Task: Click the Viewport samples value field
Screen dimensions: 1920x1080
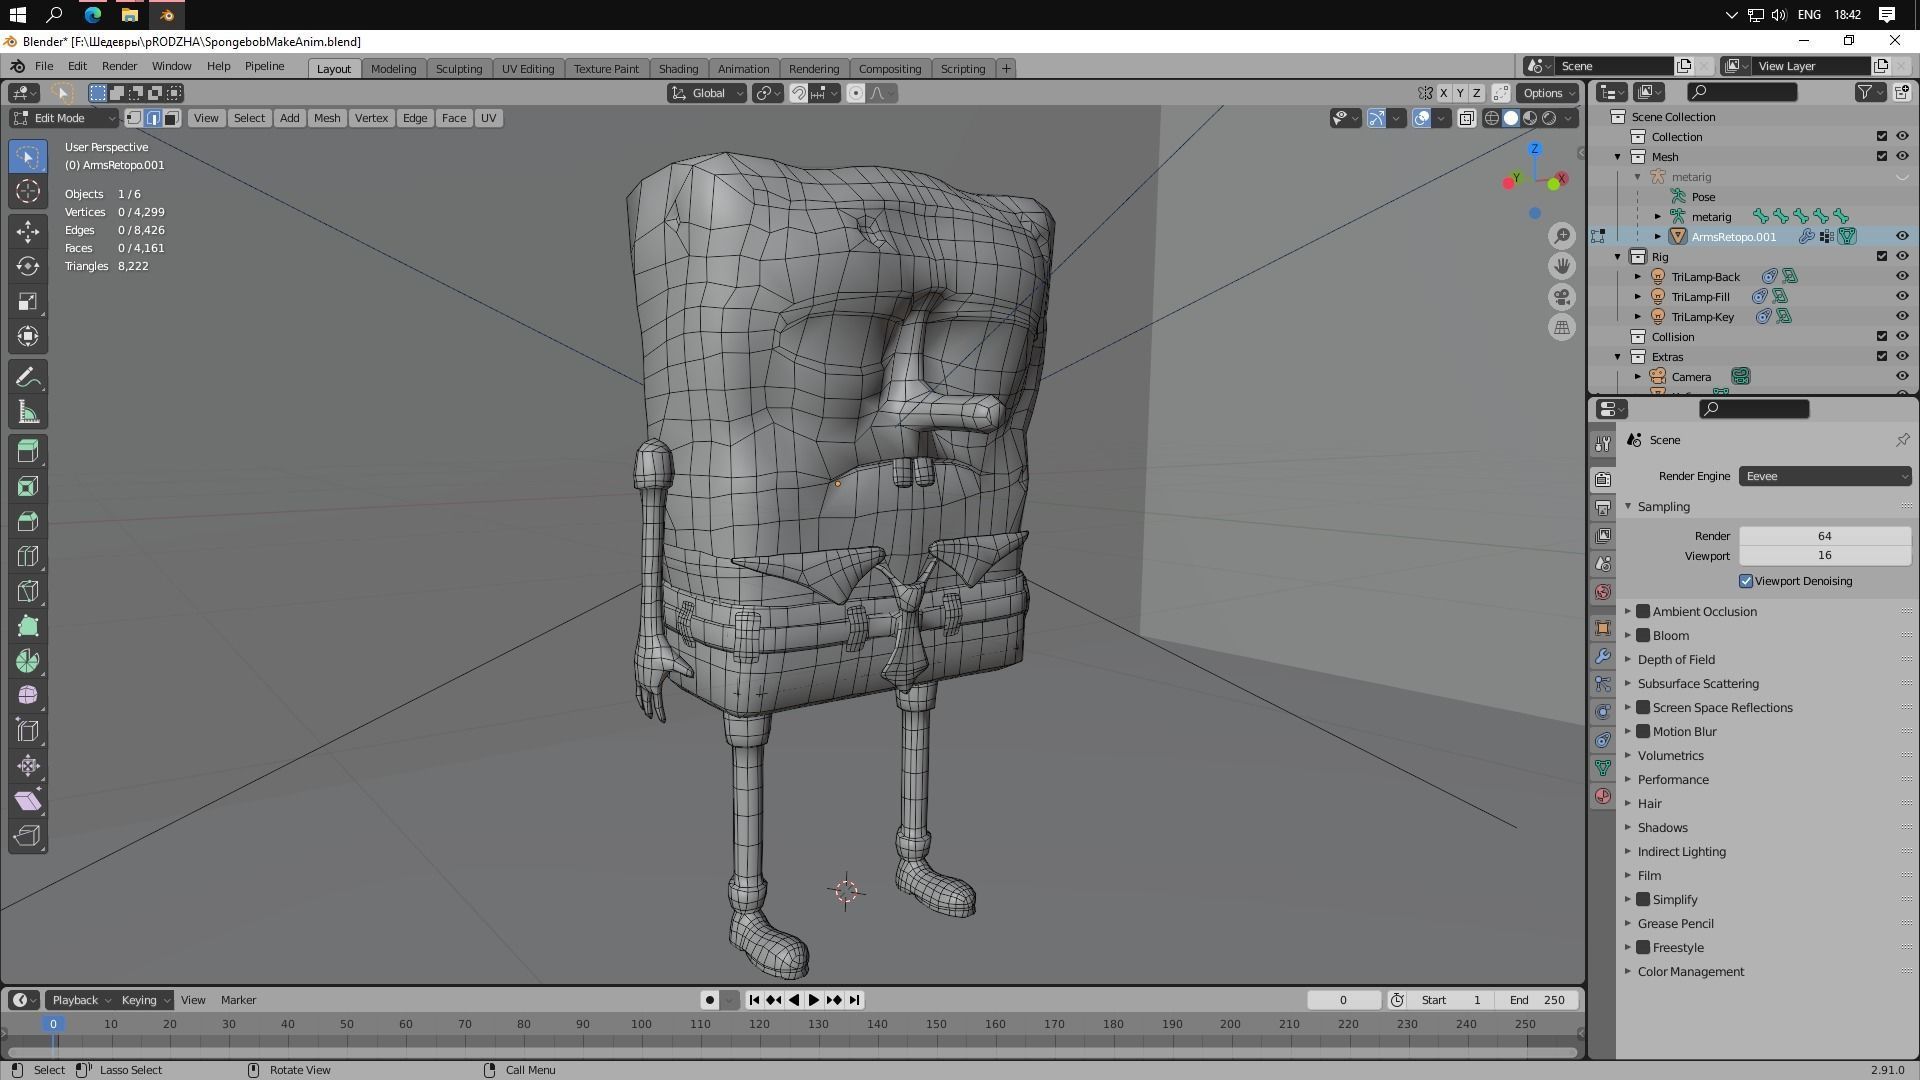Action: (x=1825, y=555)
